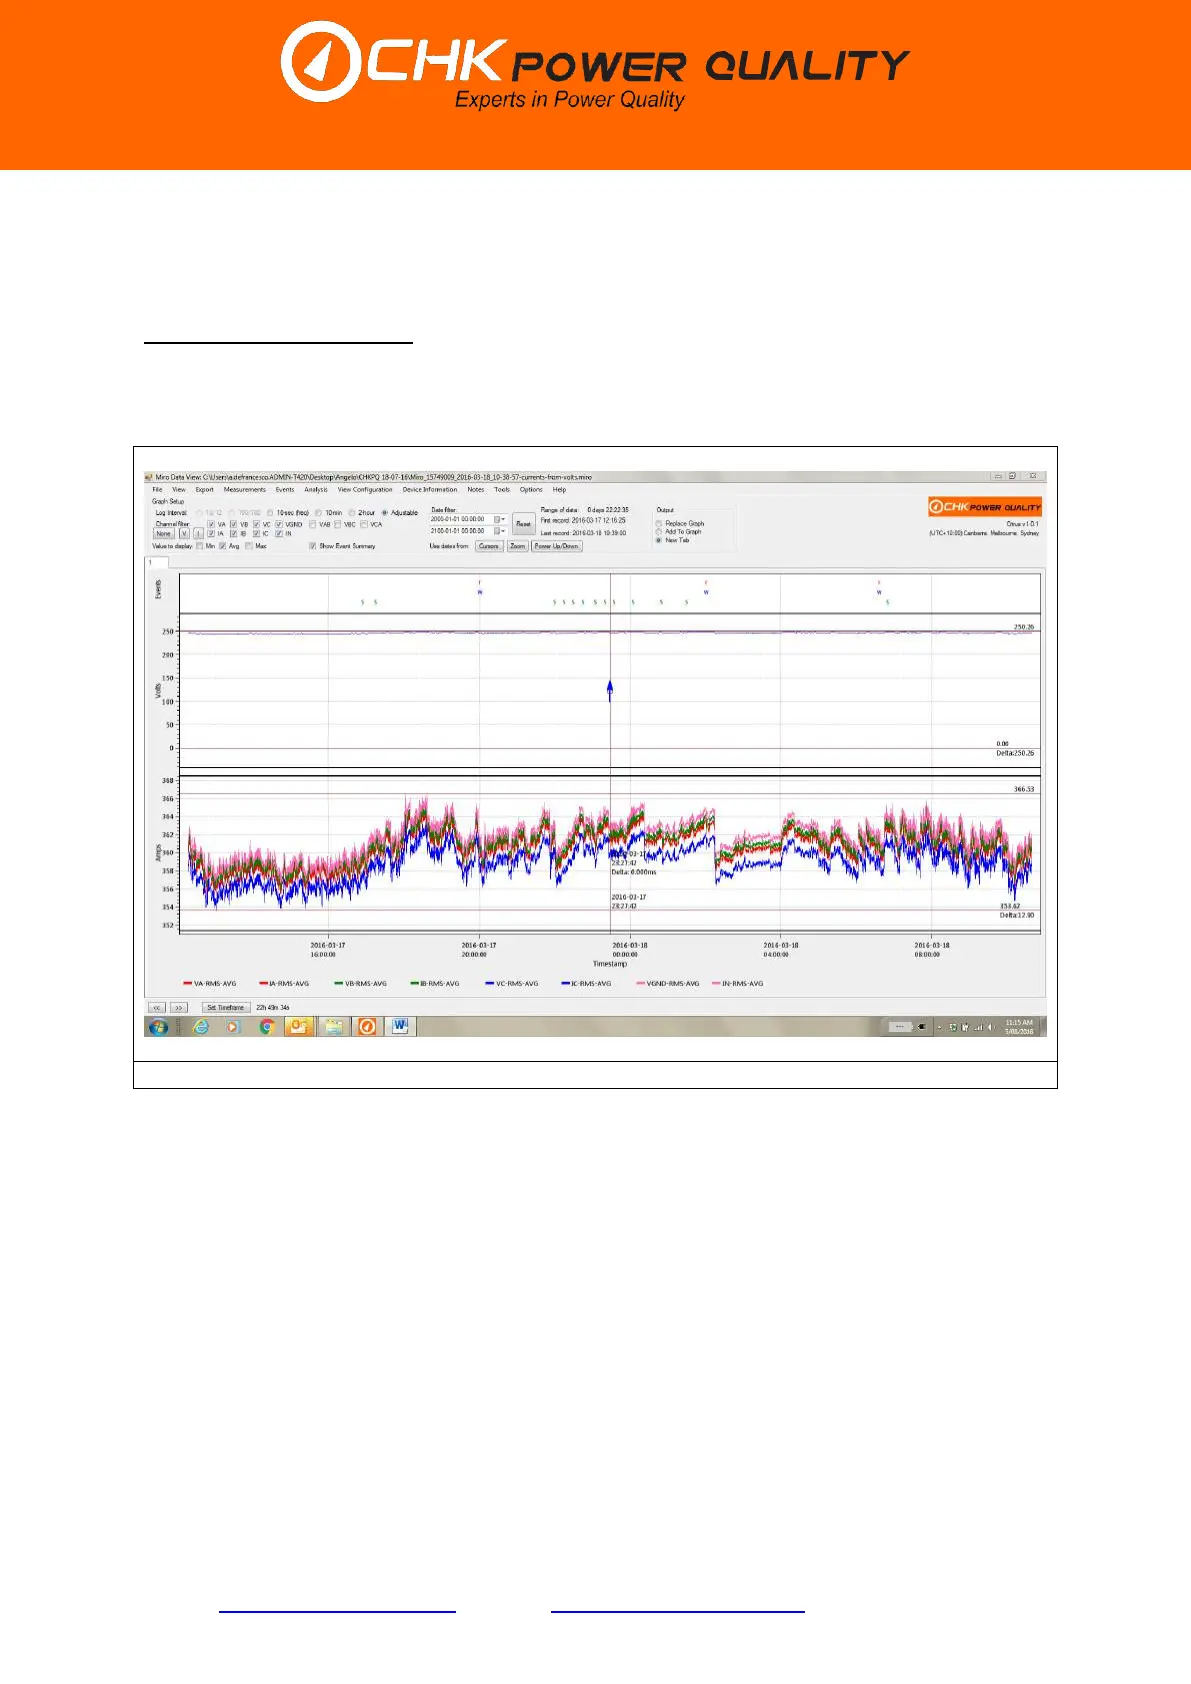Open Windows Media Player from taskbar
This screenshot has height=1684, width=1191.
tap(233, 1026)
